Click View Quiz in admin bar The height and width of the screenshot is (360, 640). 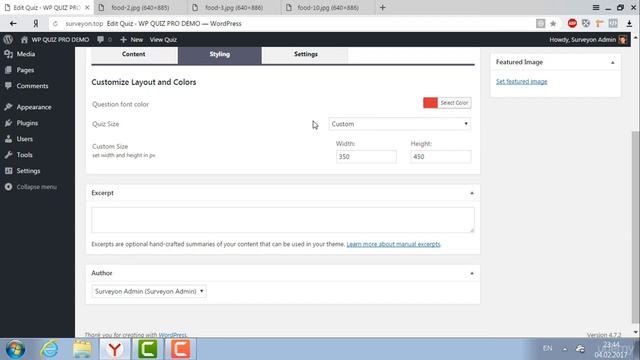163,40
